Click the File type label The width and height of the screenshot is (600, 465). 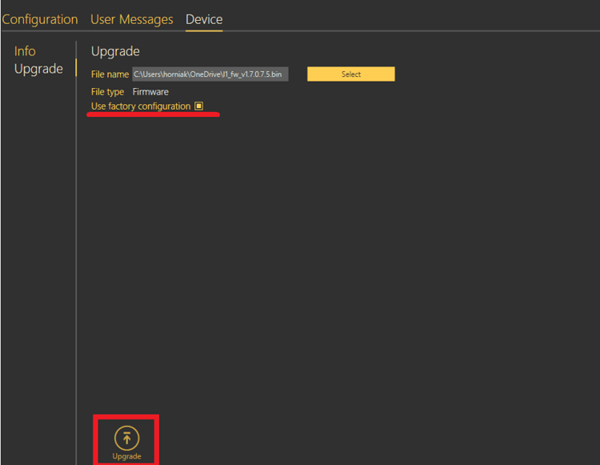108,92
